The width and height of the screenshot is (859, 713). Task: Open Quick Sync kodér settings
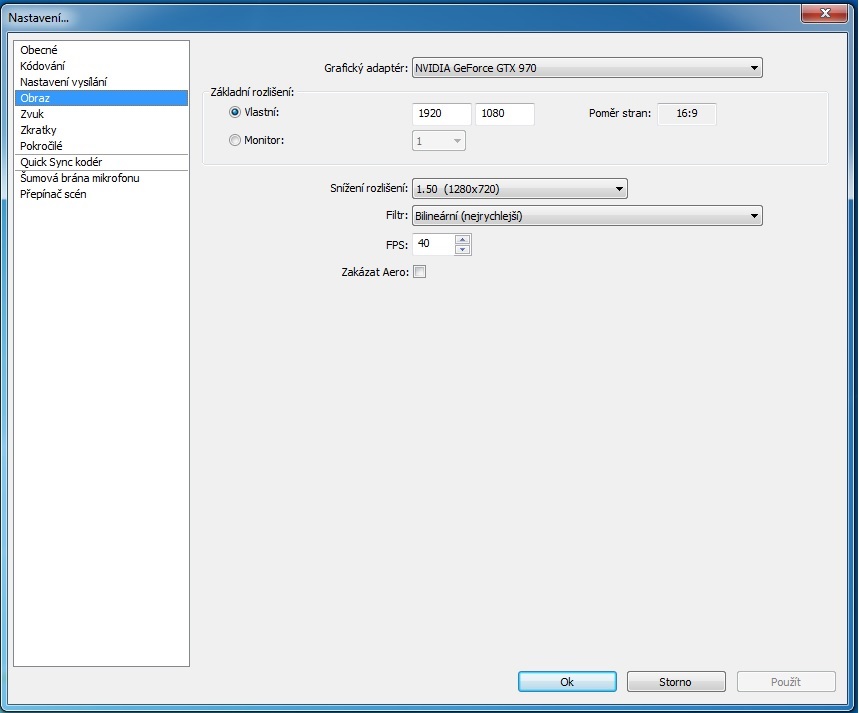[x=101, y=162]
